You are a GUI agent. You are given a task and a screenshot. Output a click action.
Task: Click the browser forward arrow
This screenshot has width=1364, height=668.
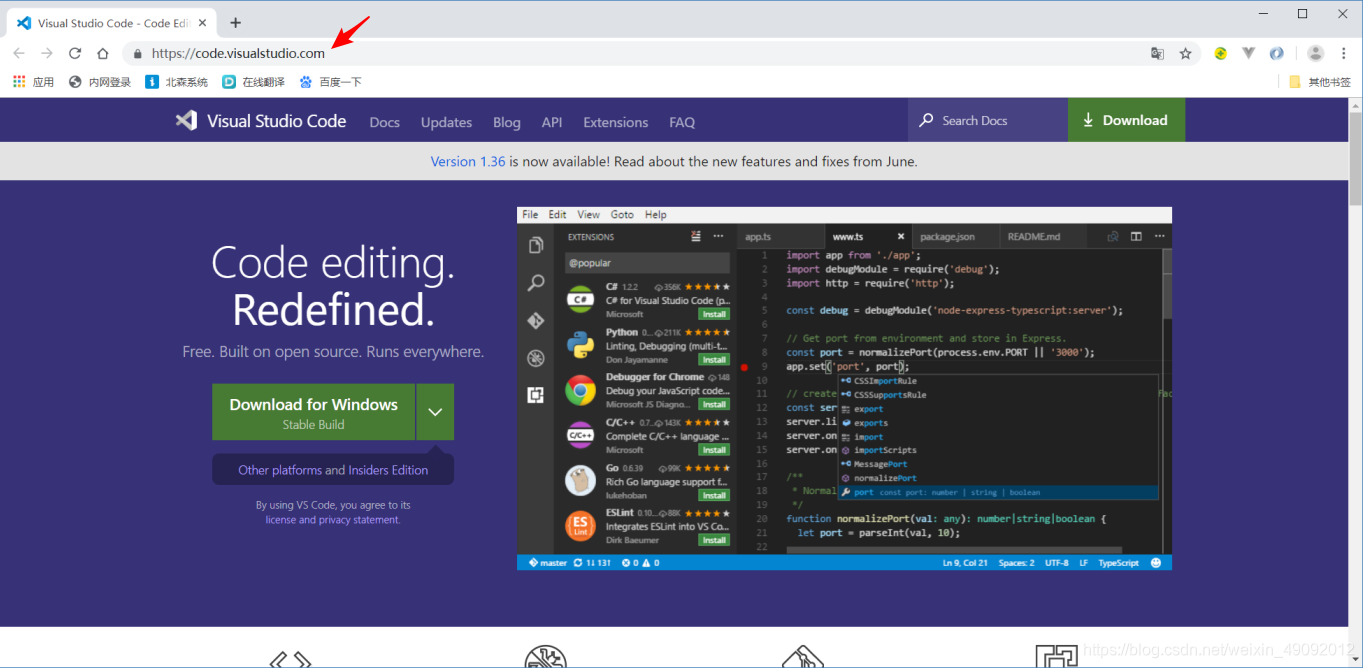click(47, 53)
